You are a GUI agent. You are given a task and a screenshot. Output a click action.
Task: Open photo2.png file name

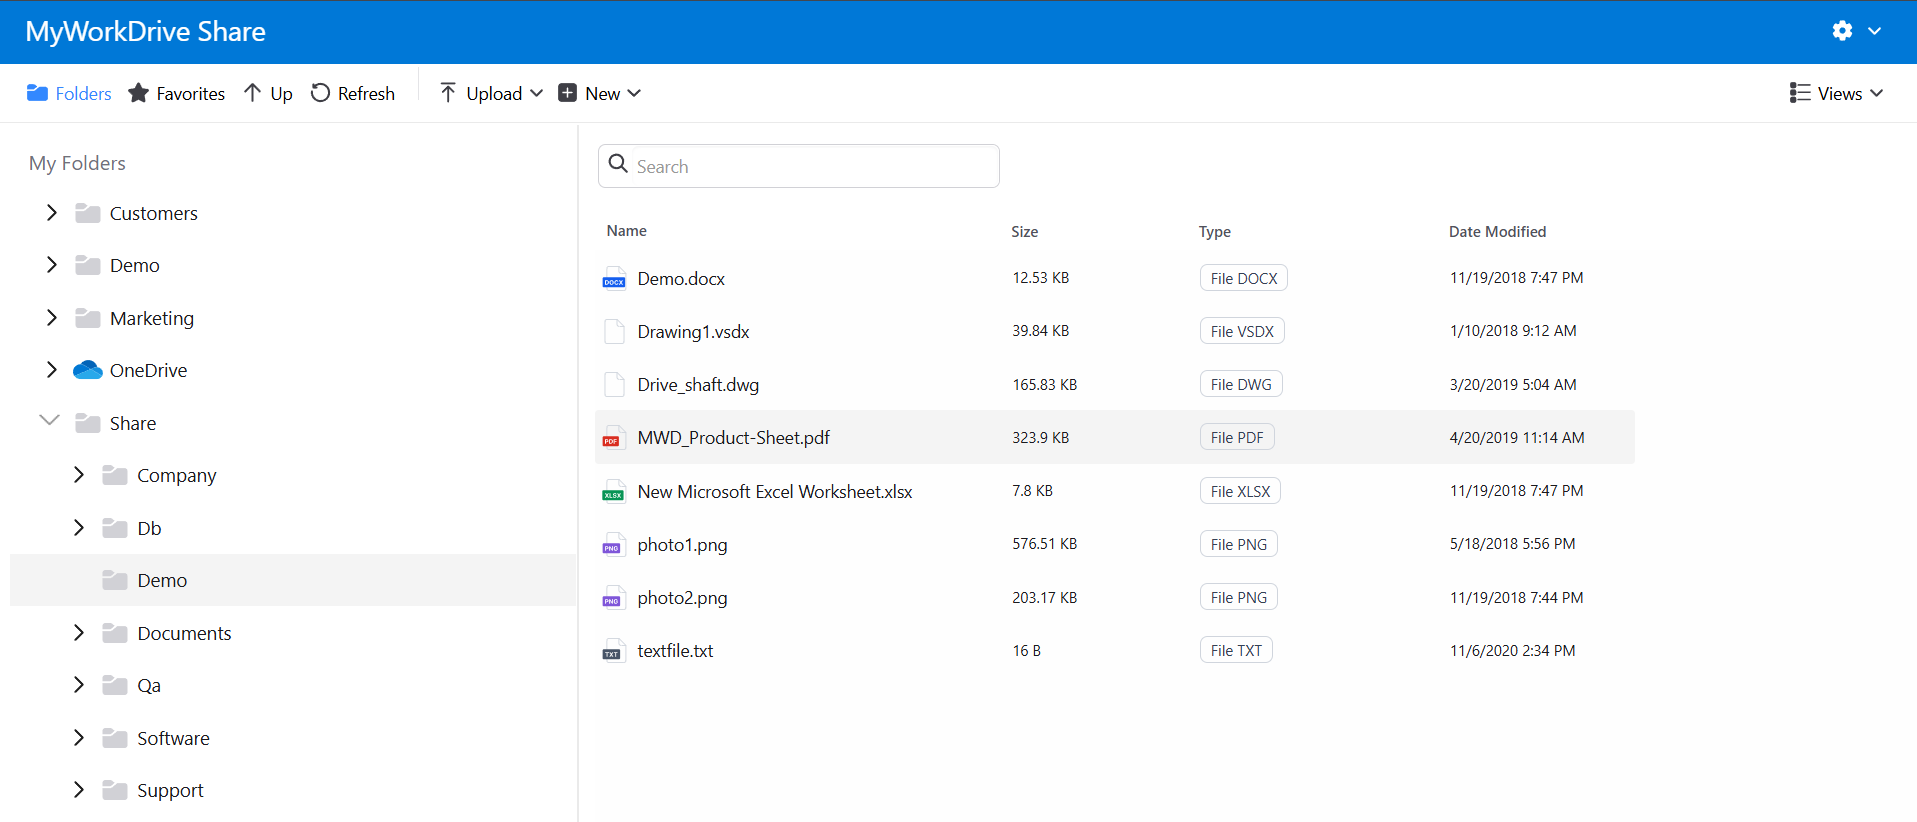(x=682, y=597)
